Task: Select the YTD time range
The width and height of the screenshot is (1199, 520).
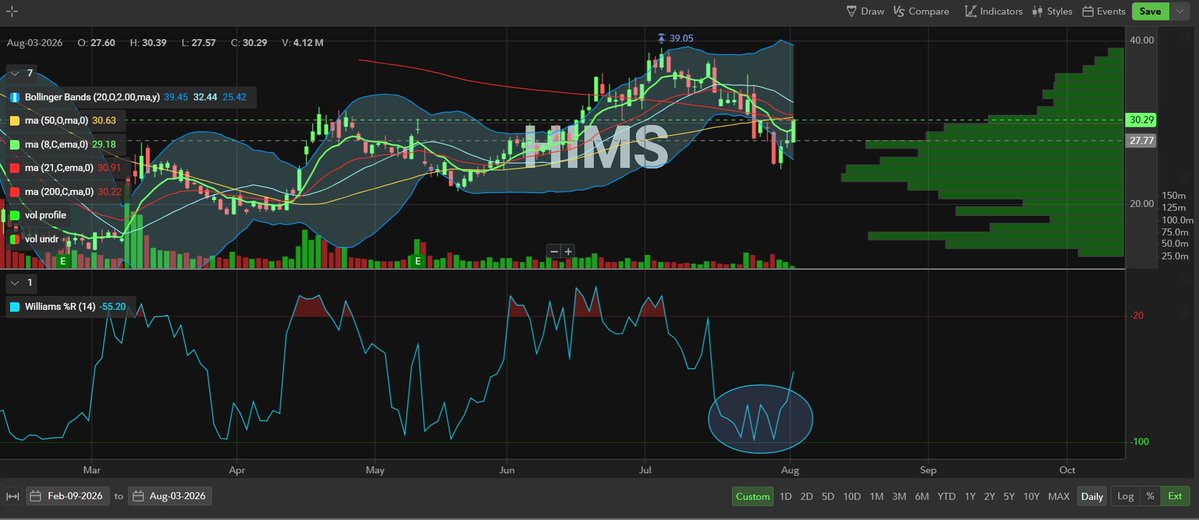Action: (947, 497)
